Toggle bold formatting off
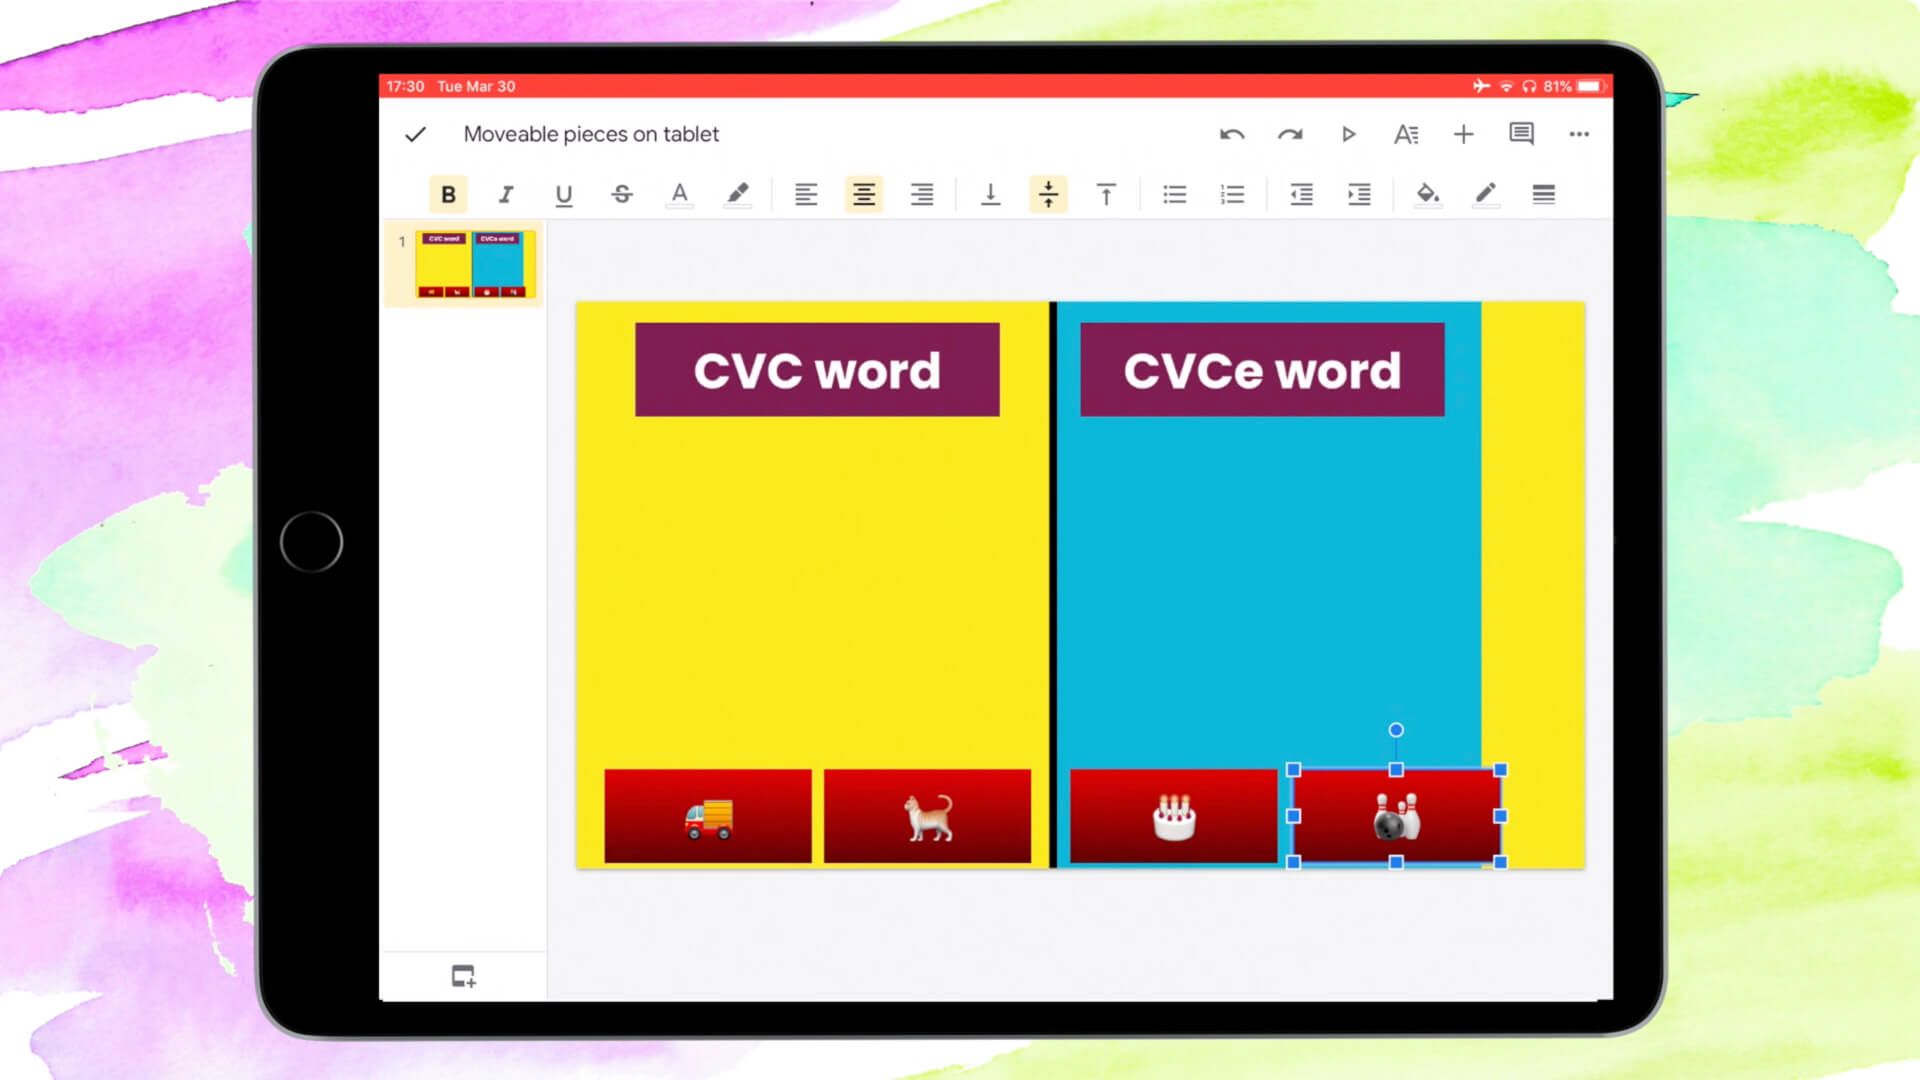 (448, 194)
